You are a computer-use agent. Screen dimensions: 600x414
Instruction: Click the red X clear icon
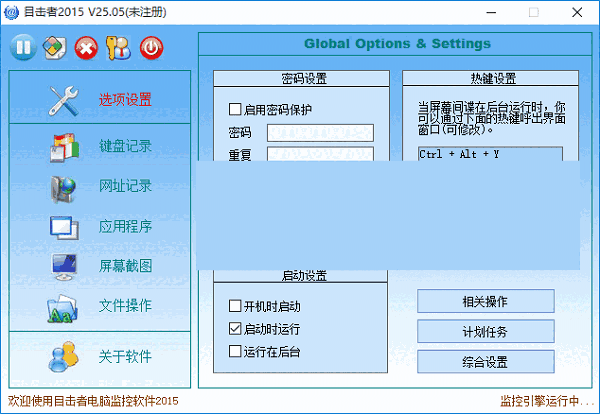[86, 48]
